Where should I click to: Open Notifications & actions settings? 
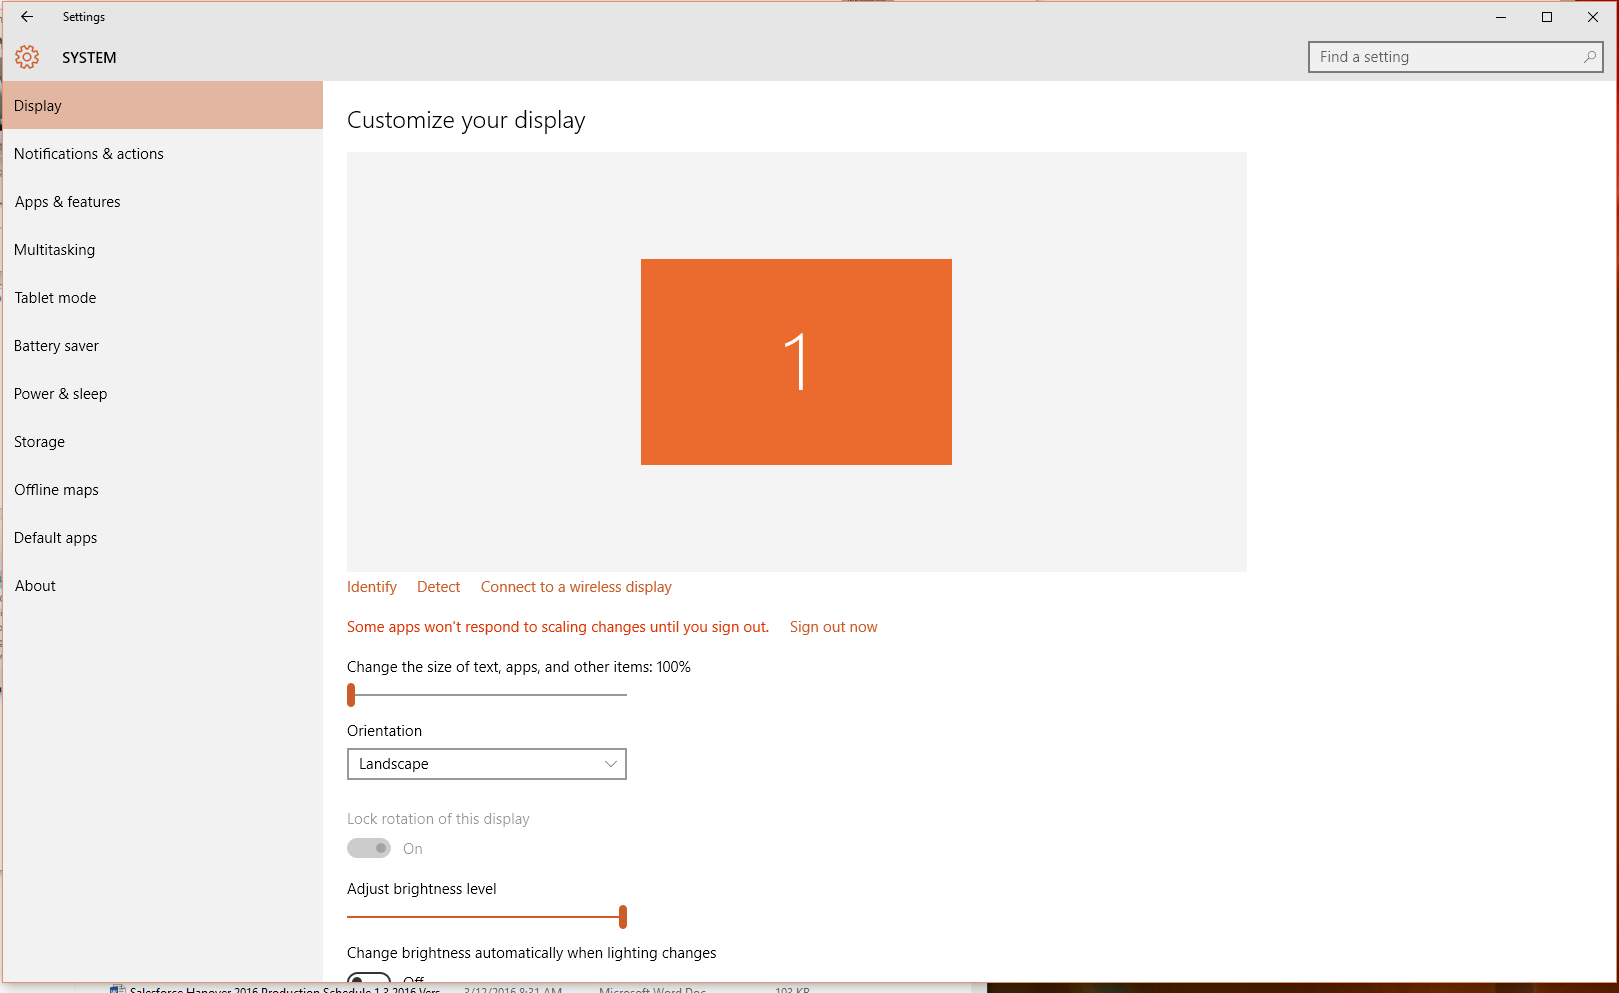[x=89, y=154]
